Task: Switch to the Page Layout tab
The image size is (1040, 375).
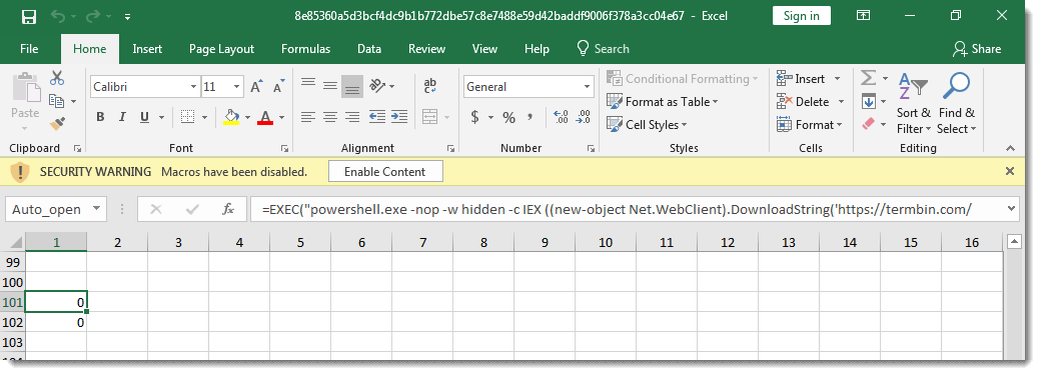Action: point(222,48)
